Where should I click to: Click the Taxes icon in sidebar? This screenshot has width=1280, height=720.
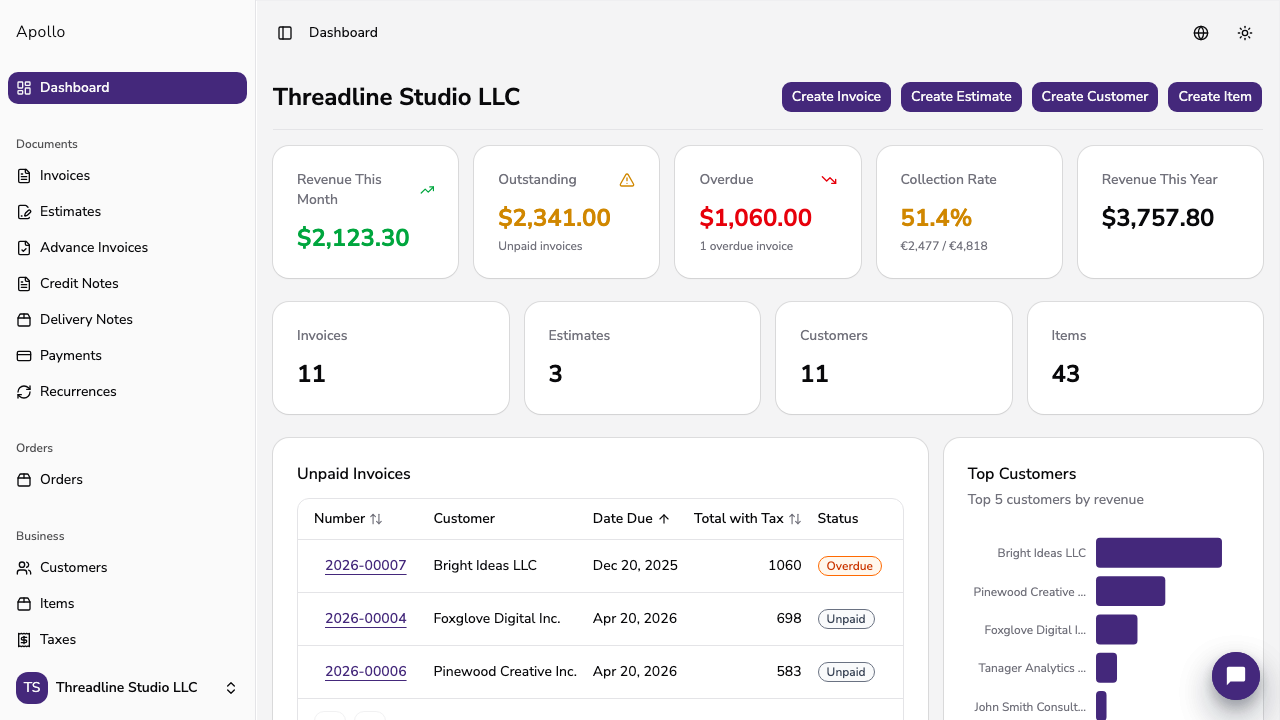pos(24,640)
